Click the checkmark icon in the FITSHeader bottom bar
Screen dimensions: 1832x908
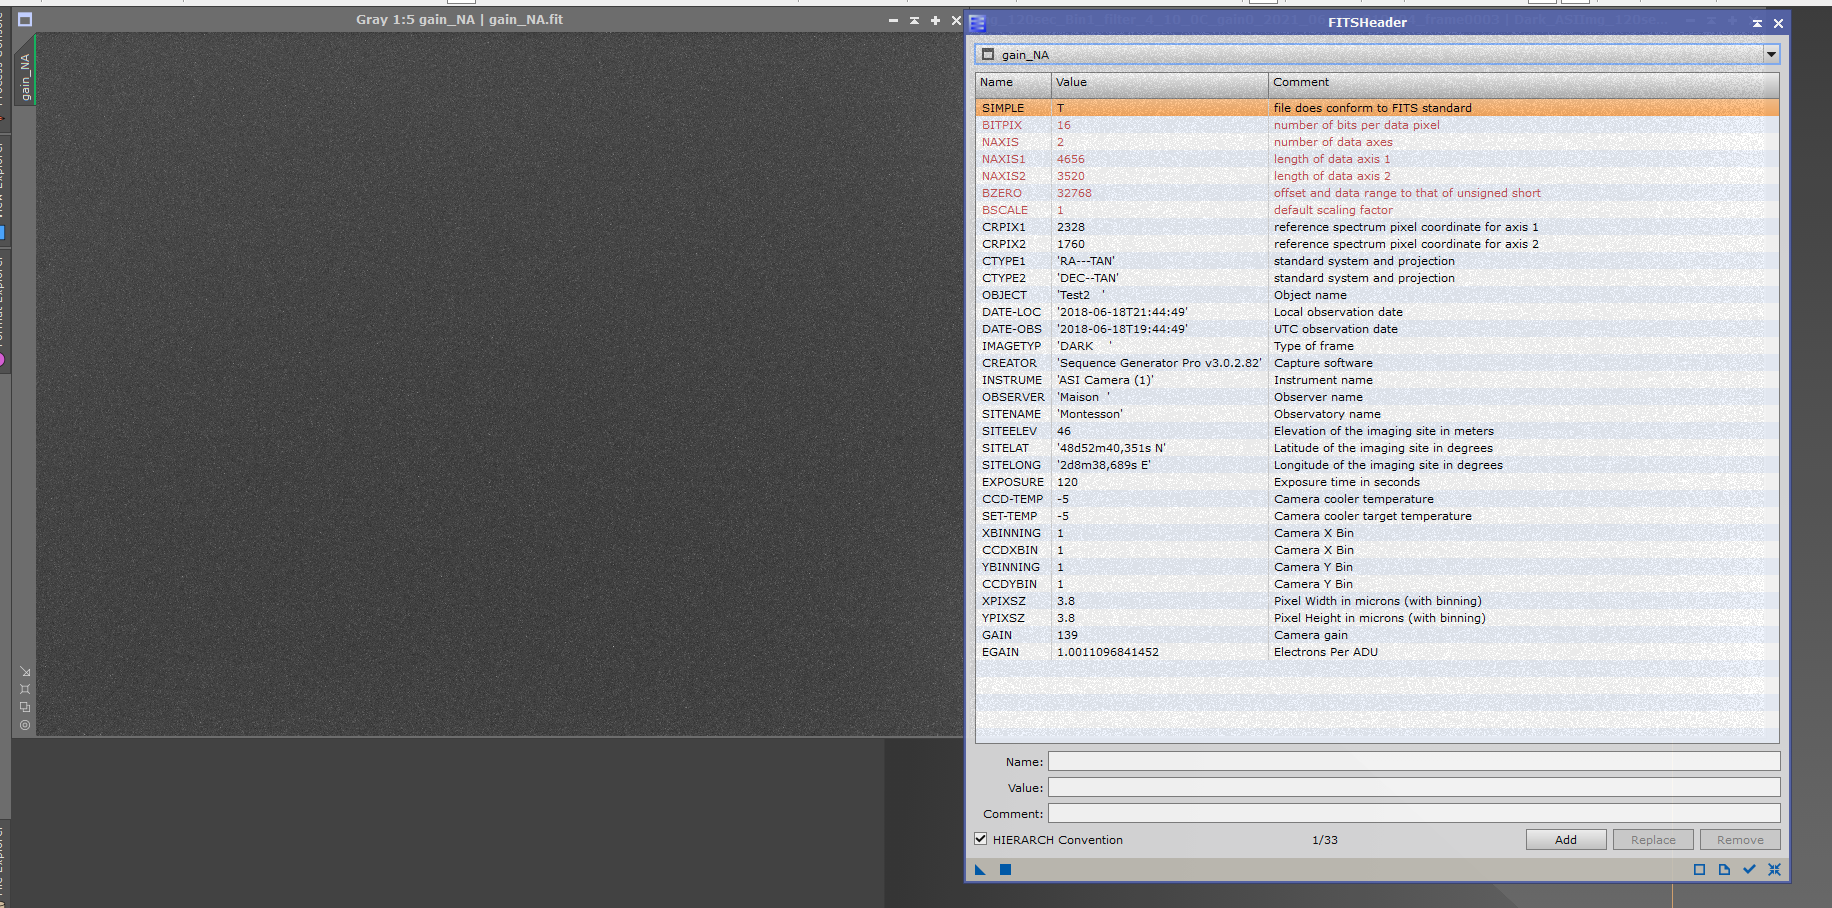pyautogui.click(x=1749, y=870)
